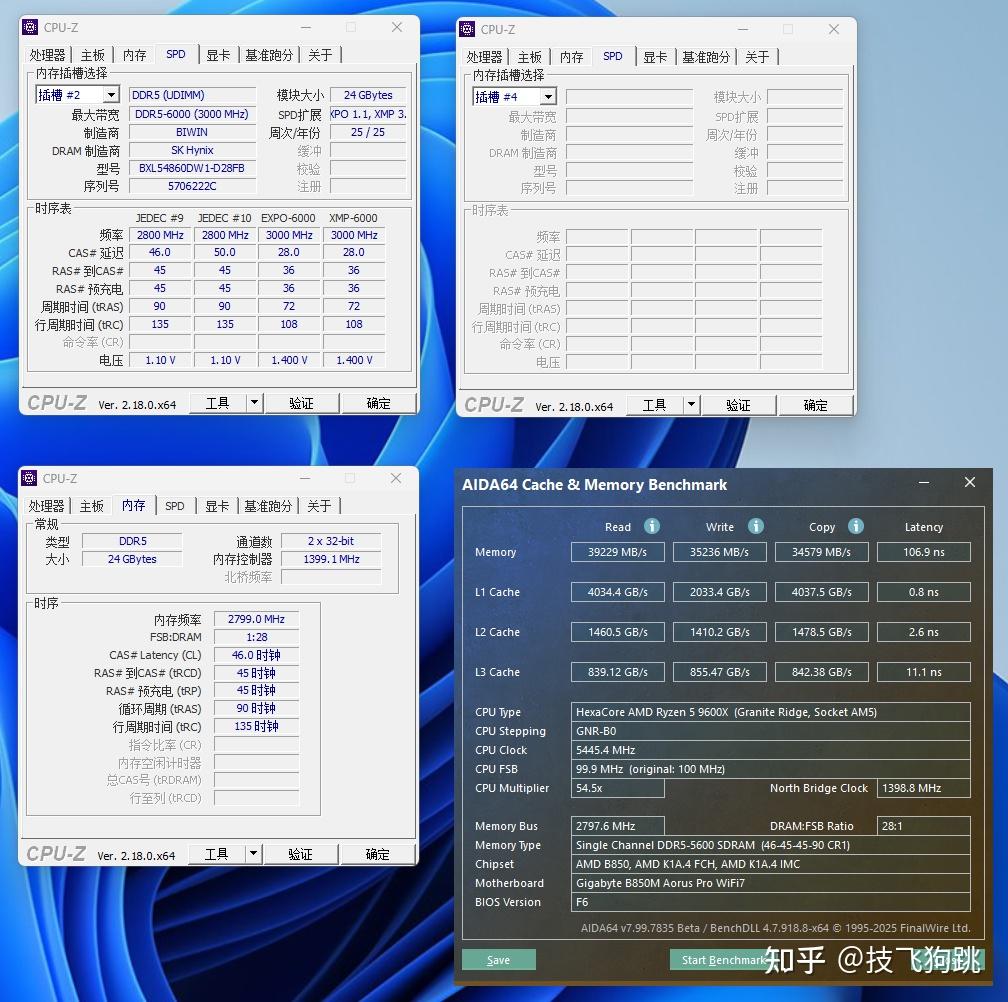Switch to SPD tab in memory window
The image size is (1008, 1002).
point(175,506)
